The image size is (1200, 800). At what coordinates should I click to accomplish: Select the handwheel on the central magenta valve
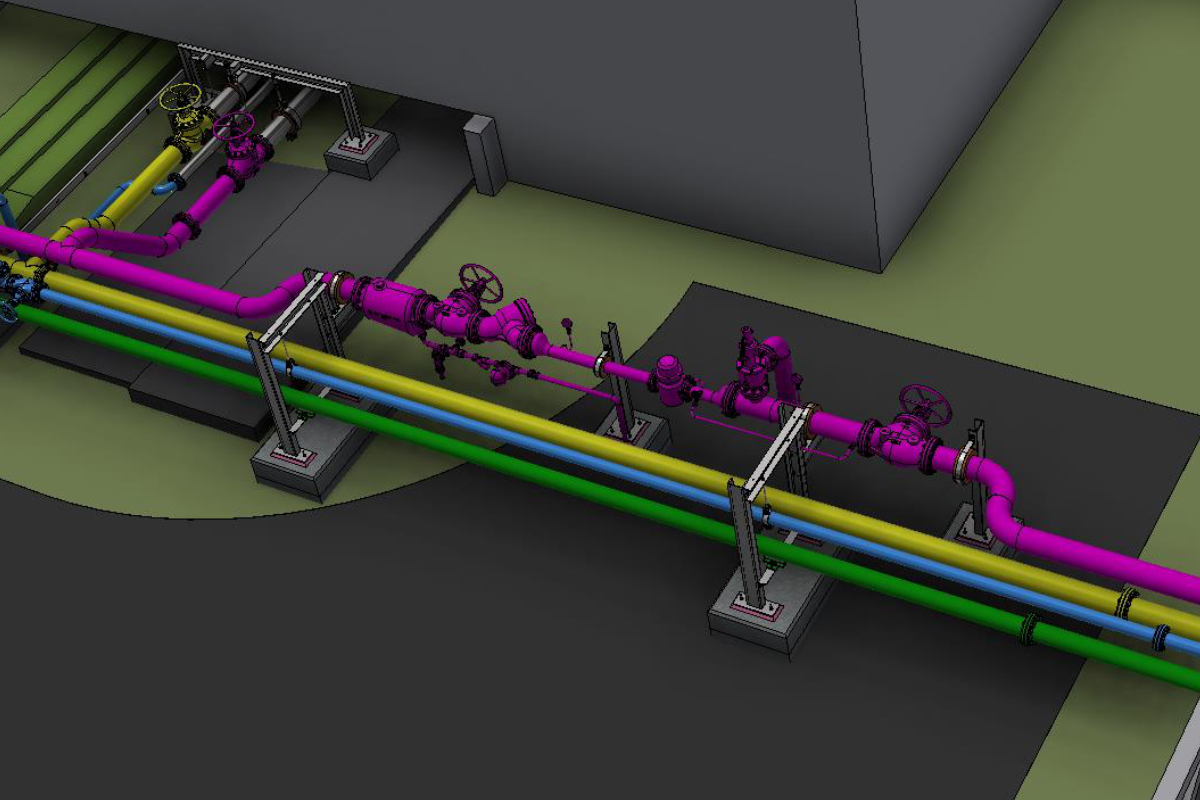tap(481, 282)
